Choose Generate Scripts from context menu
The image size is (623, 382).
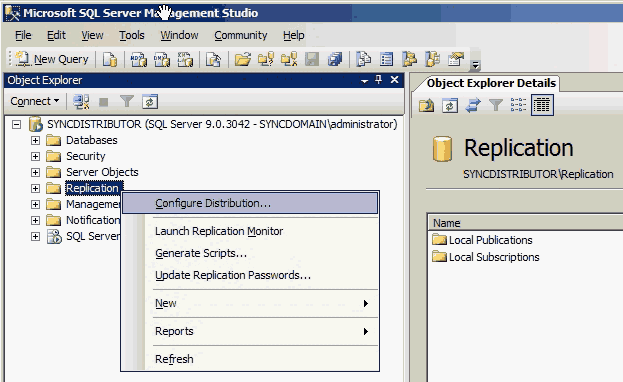250,253
